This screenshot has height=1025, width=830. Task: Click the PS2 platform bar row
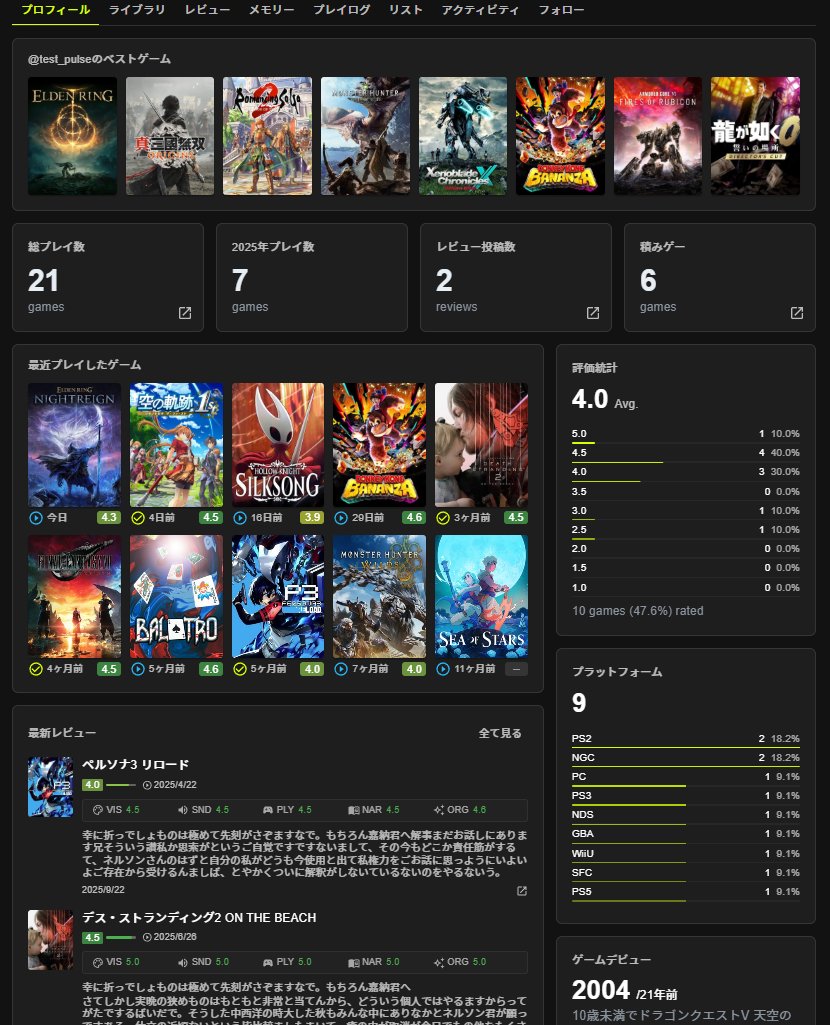point(686,739)
